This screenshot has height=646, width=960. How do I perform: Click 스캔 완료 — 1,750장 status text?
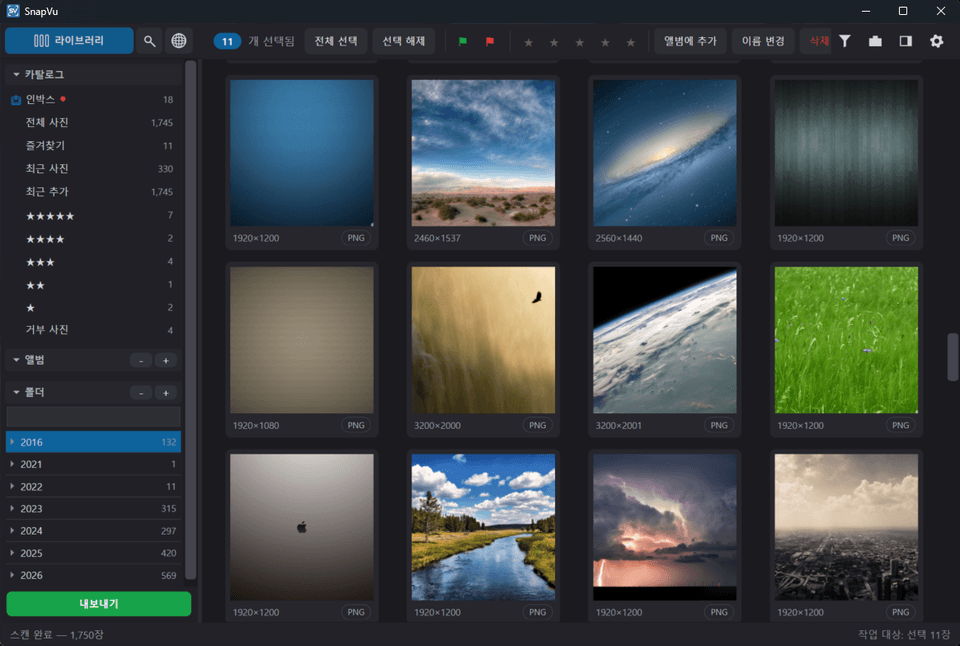pos(57,634)
